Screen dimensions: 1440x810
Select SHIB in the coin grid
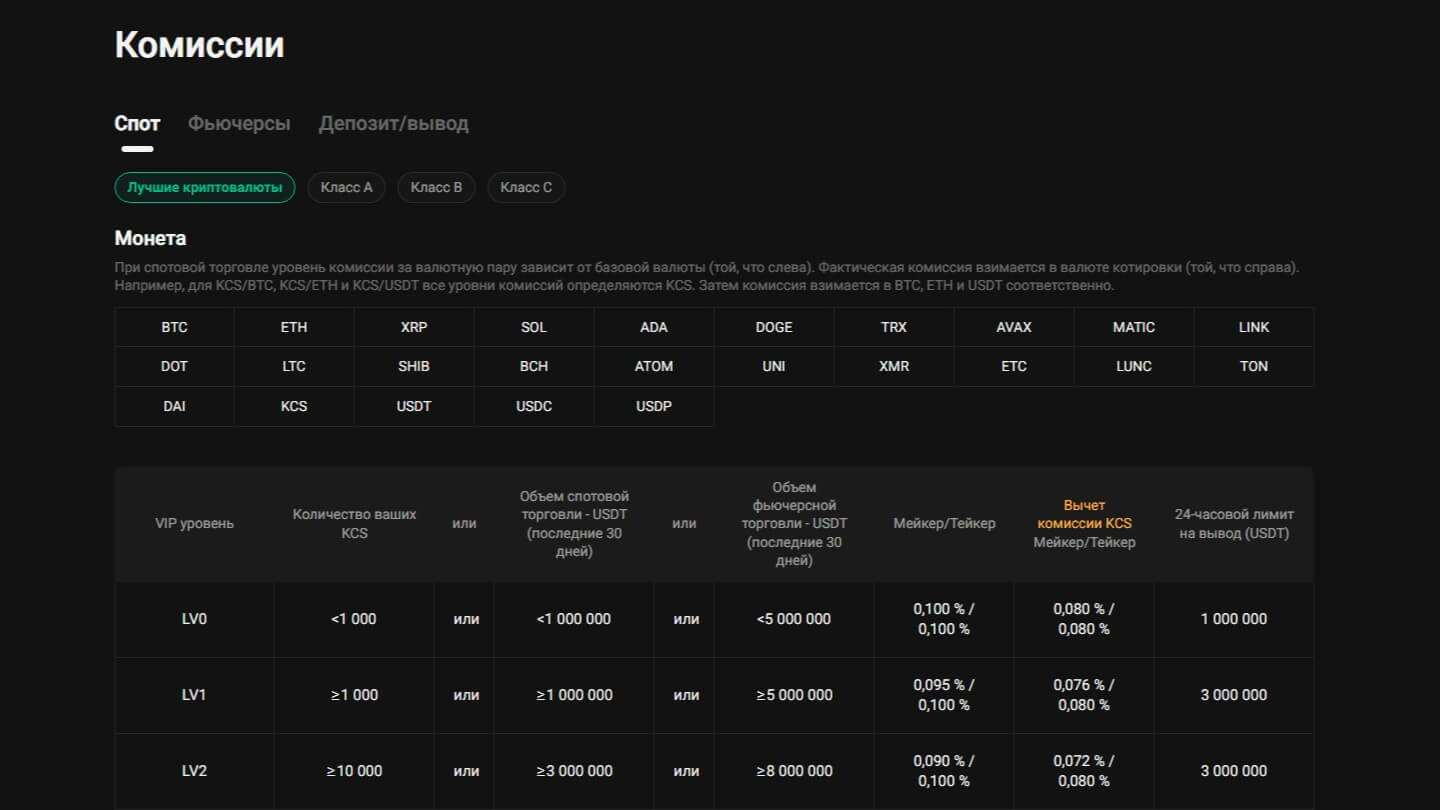[x=414, y=366]
